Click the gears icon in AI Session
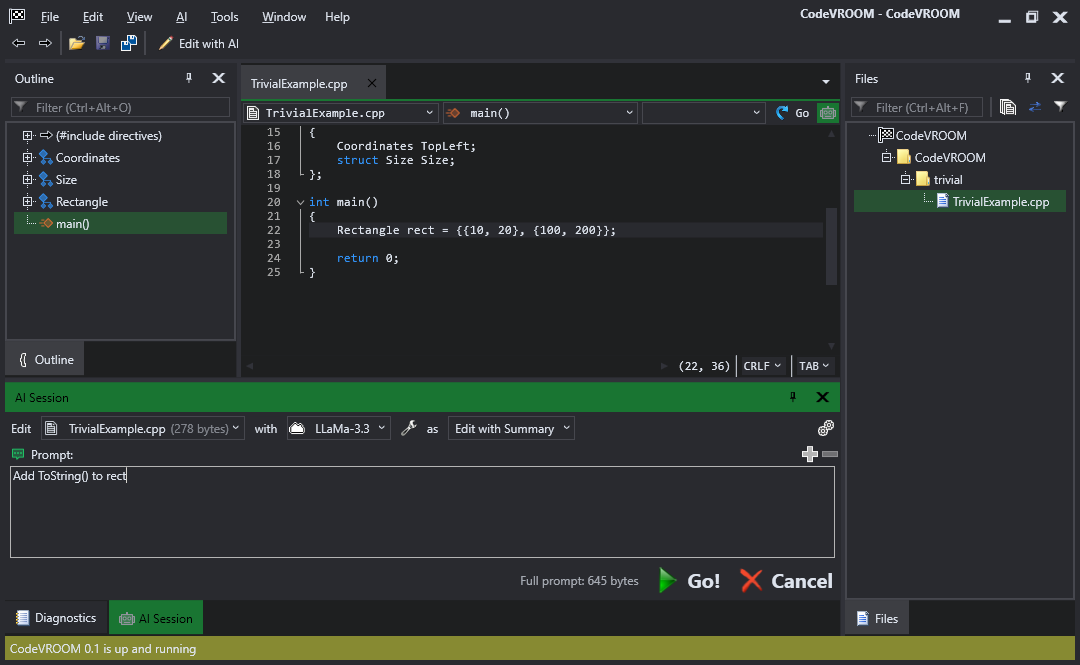The image size is (1080, 665). point(826,428)
